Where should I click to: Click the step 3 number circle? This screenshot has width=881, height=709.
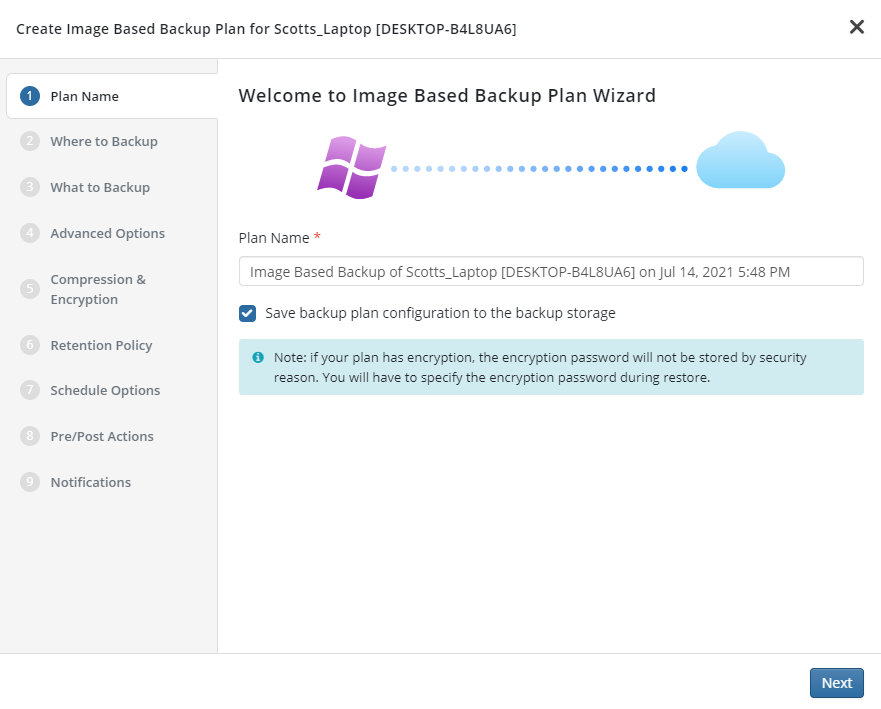30,187
